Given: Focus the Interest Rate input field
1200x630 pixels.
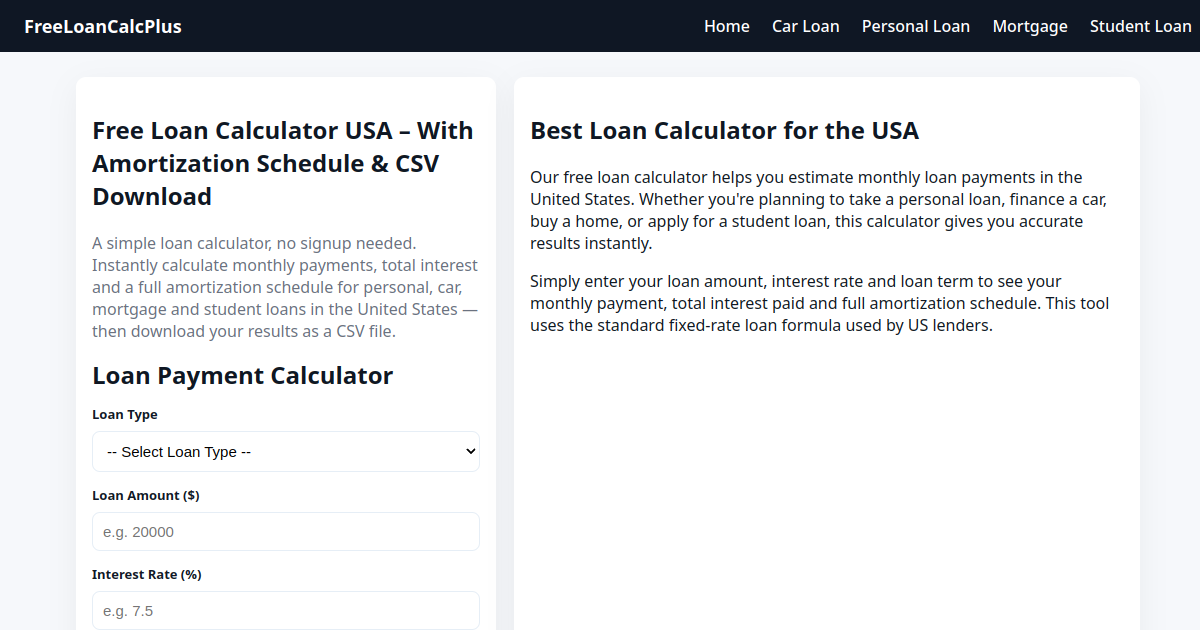Looking at the screenshot, I should pos(286,611).
